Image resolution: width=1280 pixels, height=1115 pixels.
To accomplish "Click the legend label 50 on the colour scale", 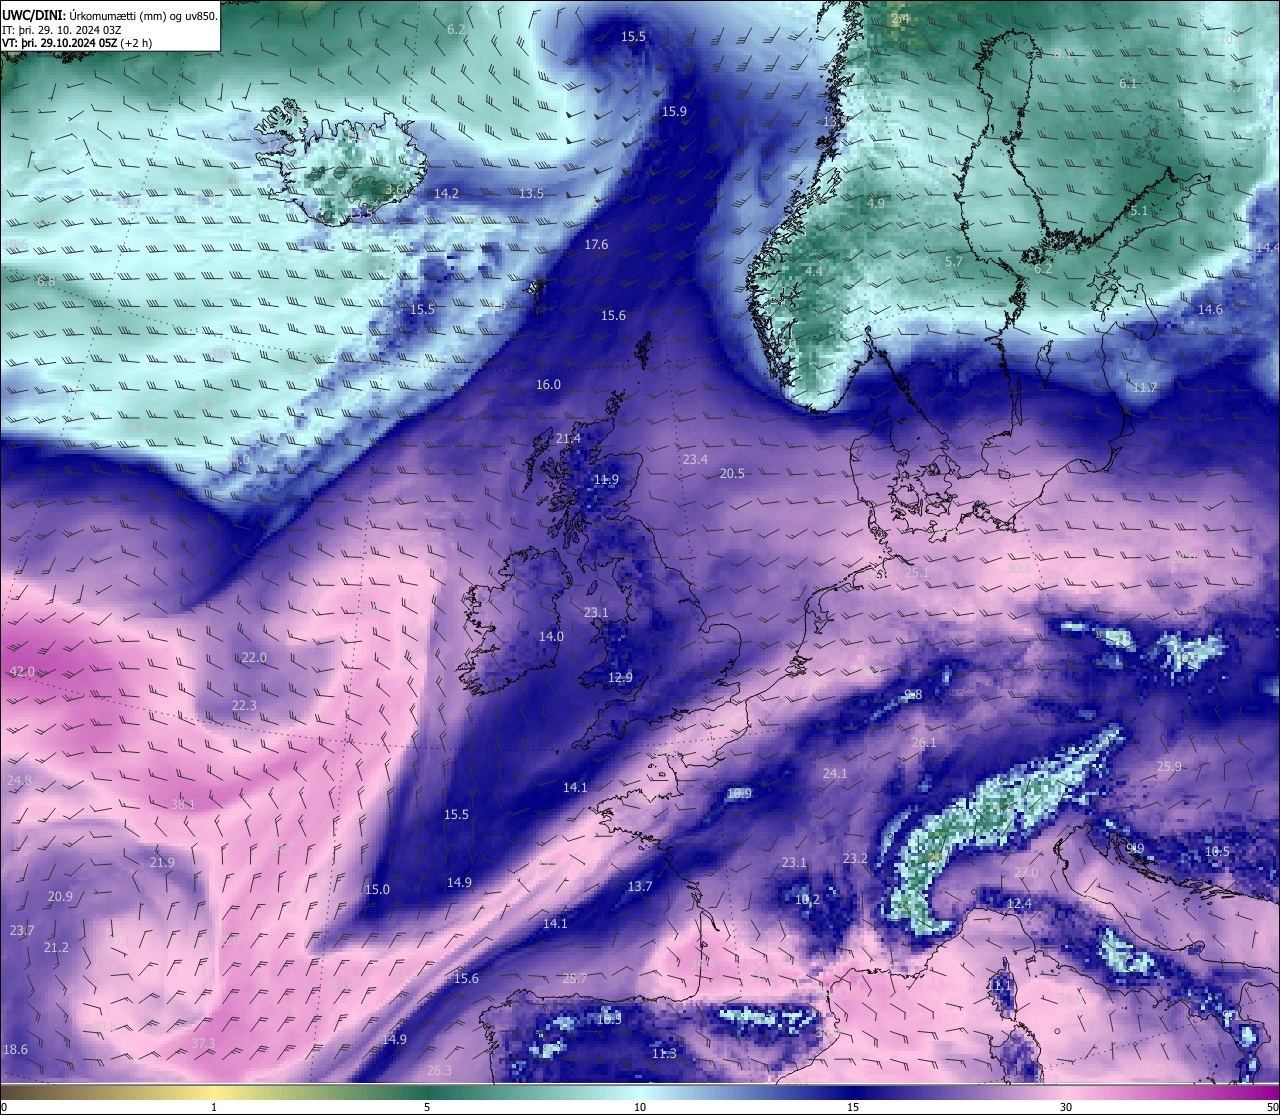I will pyautogui.click(x=1271, y=1107).
